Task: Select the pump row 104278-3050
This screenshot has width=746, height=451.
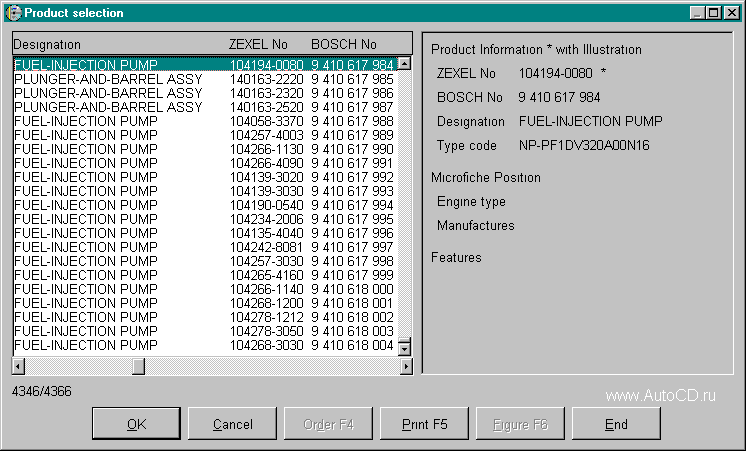Action: click(x=205, y=331)
